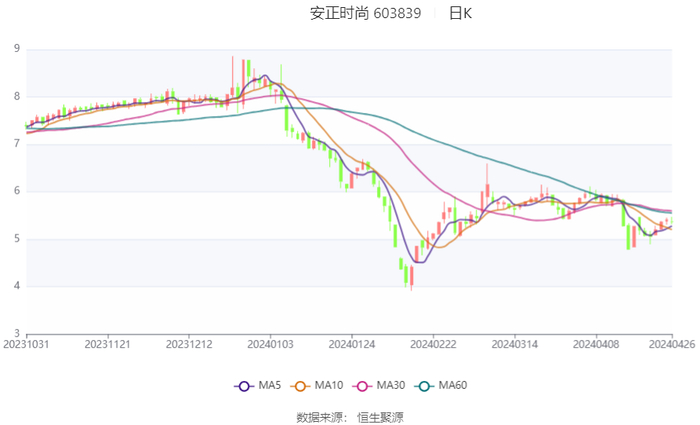Select the price level 3 axis label
Image resolution: width=700 pixels, height=425 pixels.
tap(17, 333)
